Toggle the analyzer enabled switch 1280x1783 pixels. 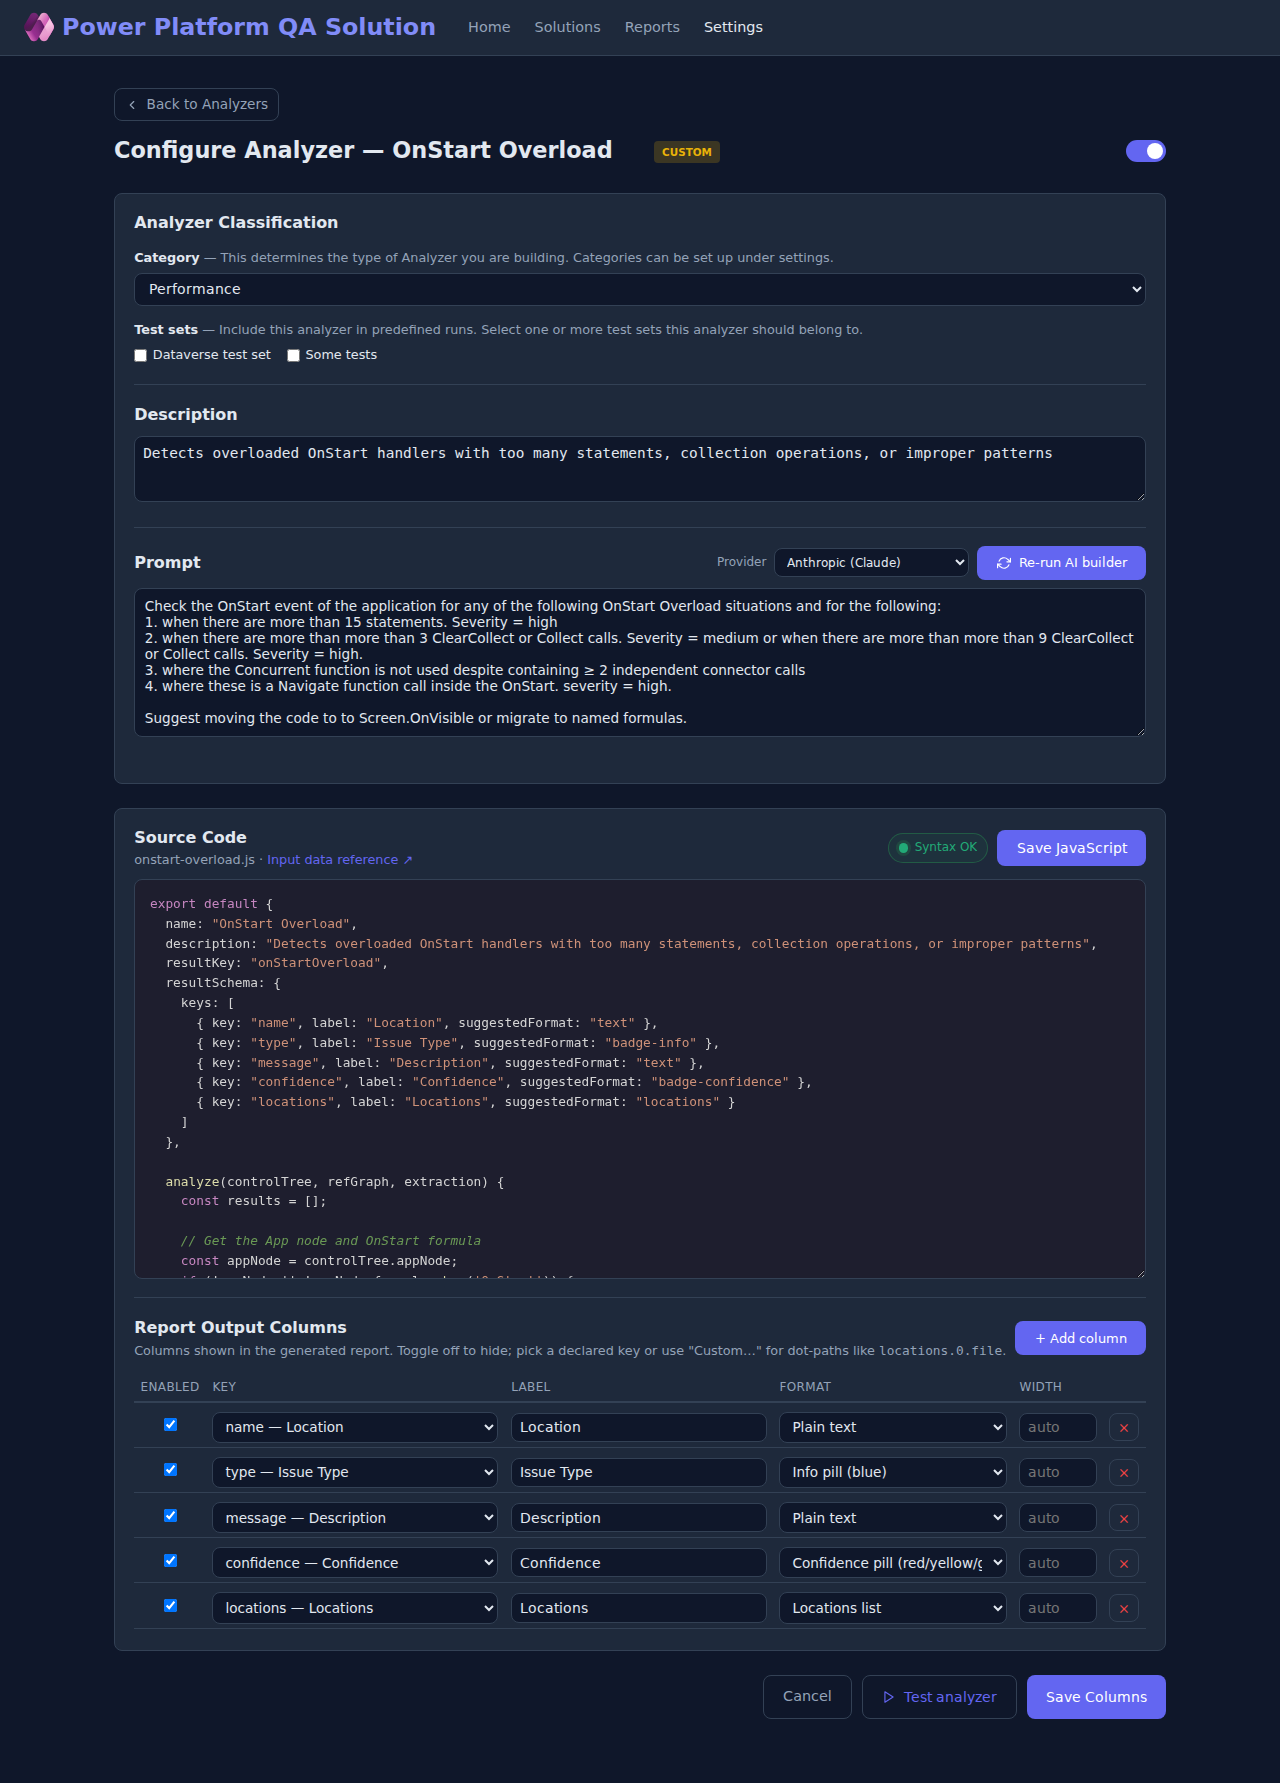tap(1146, 151)
